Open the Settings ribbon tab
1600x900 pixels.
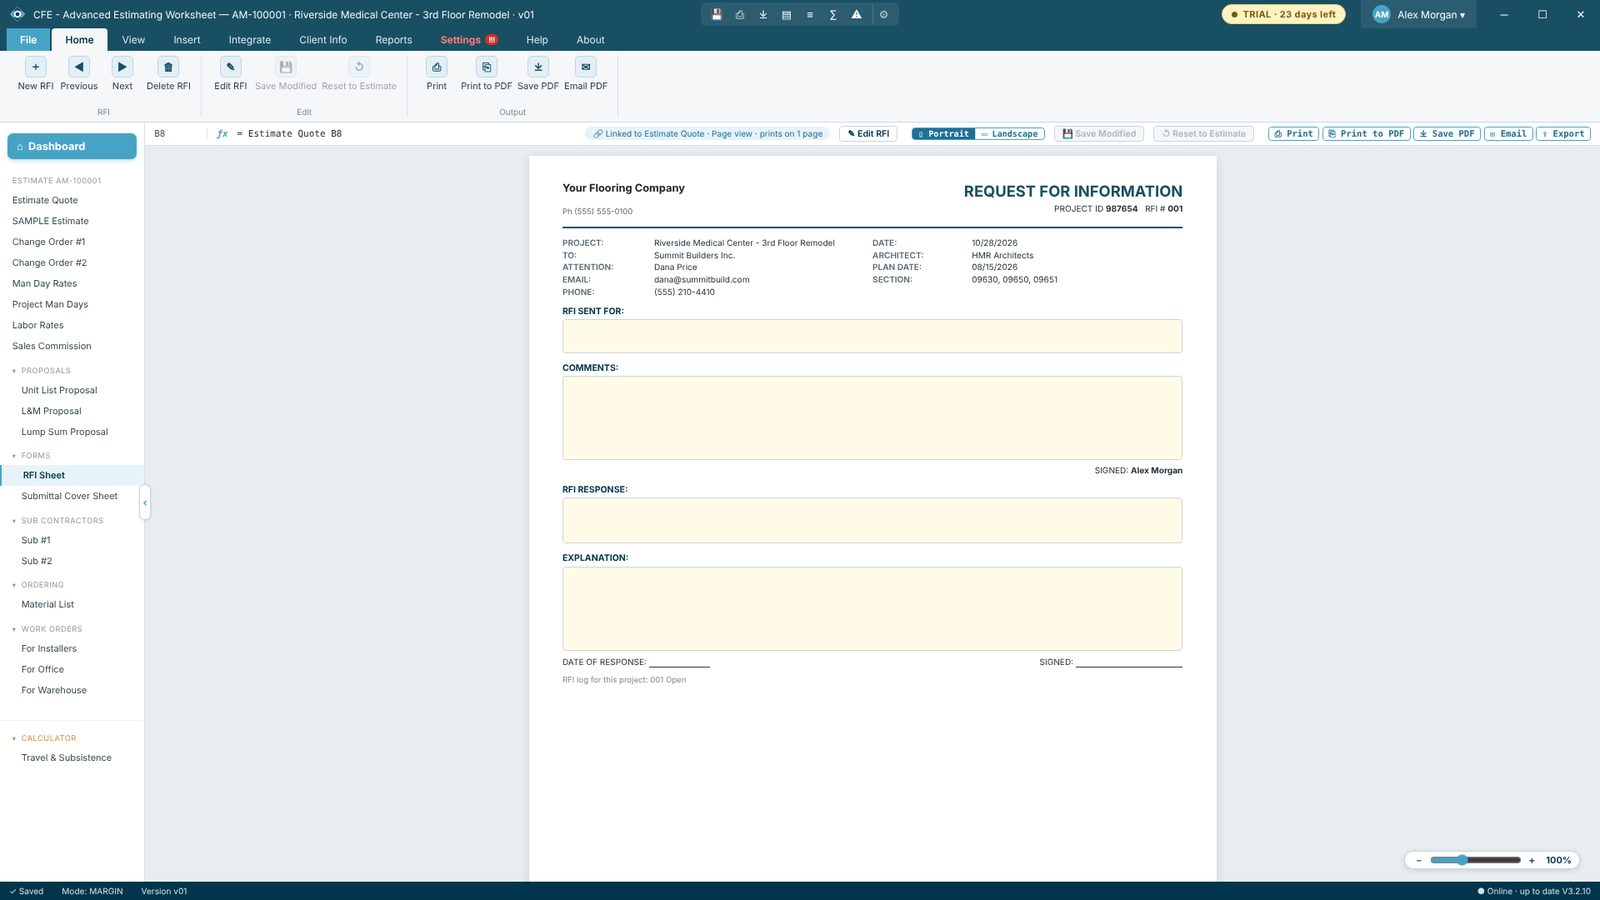point(469,40)
